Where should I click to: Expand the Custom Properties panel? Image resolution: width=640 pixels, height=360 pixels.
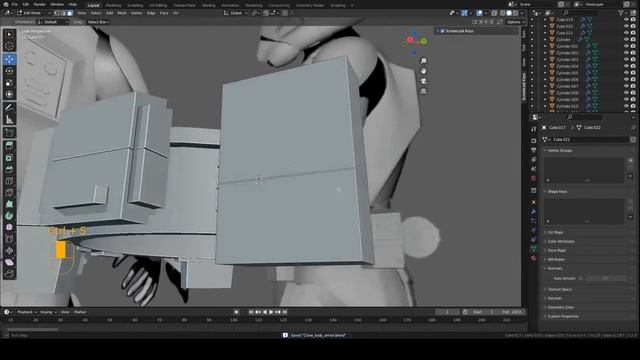pyautogui.click(x=562, y=316)
